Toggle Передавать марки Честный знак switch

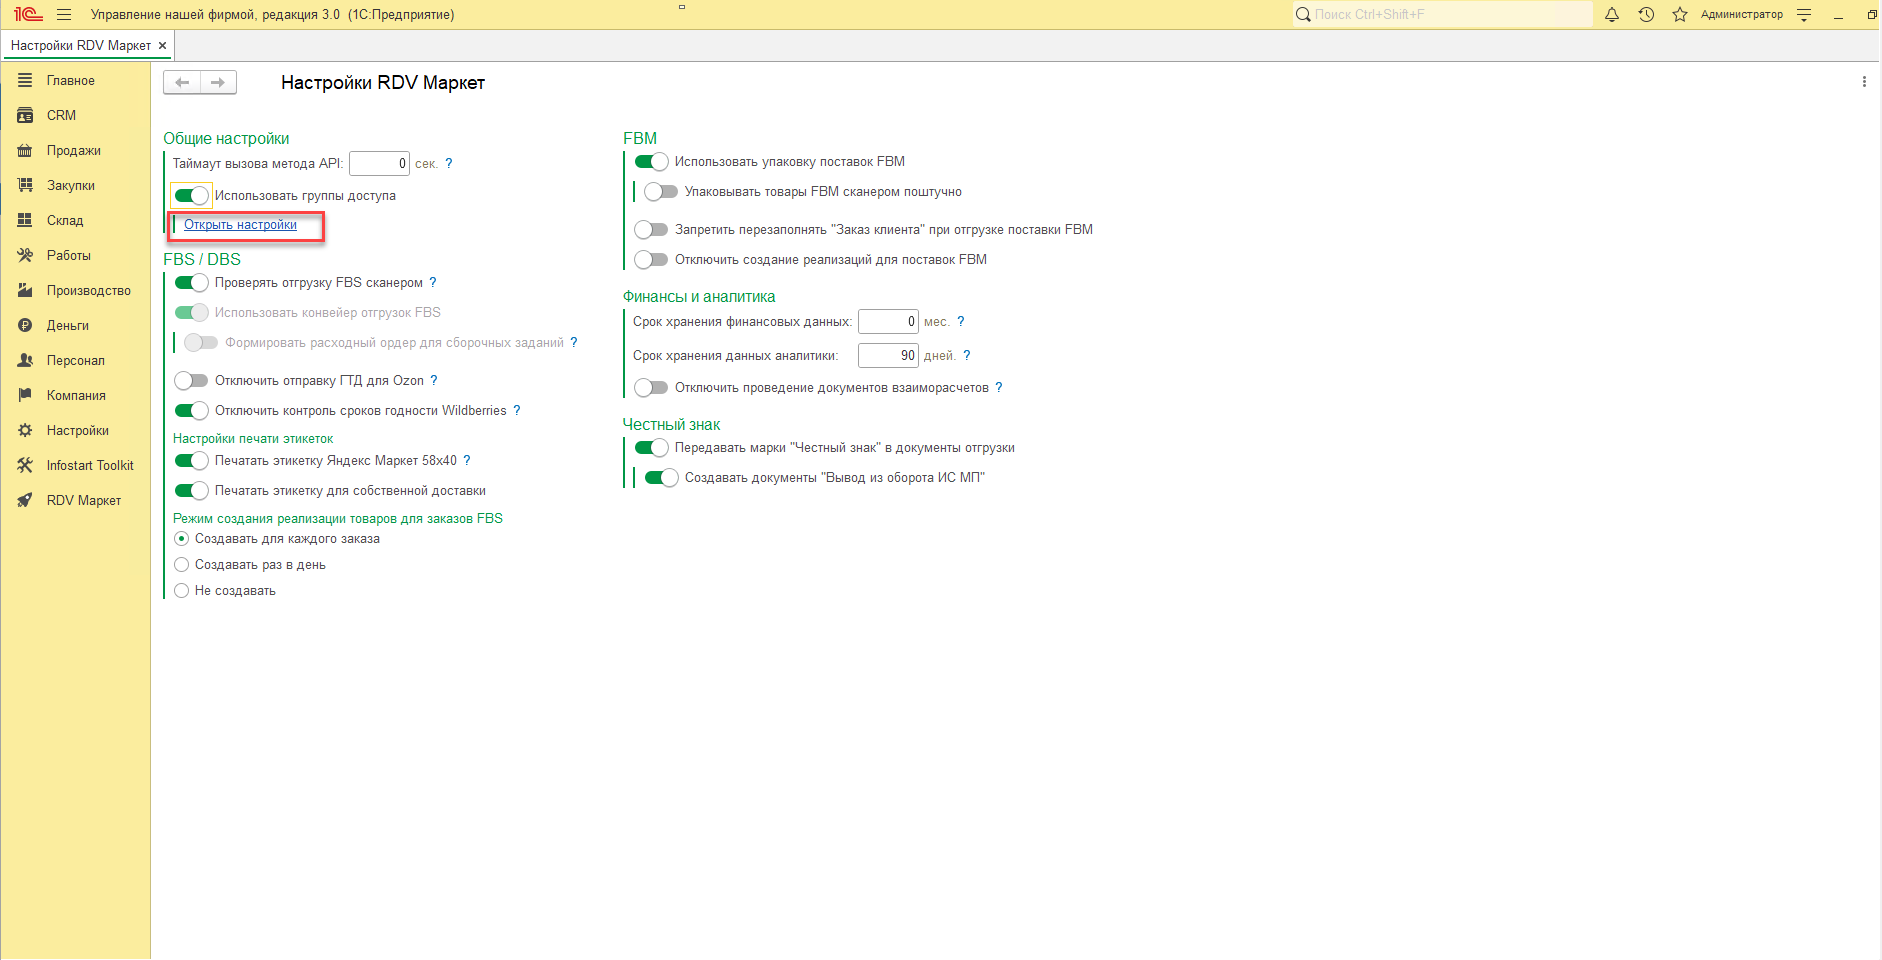pos(651,448)
